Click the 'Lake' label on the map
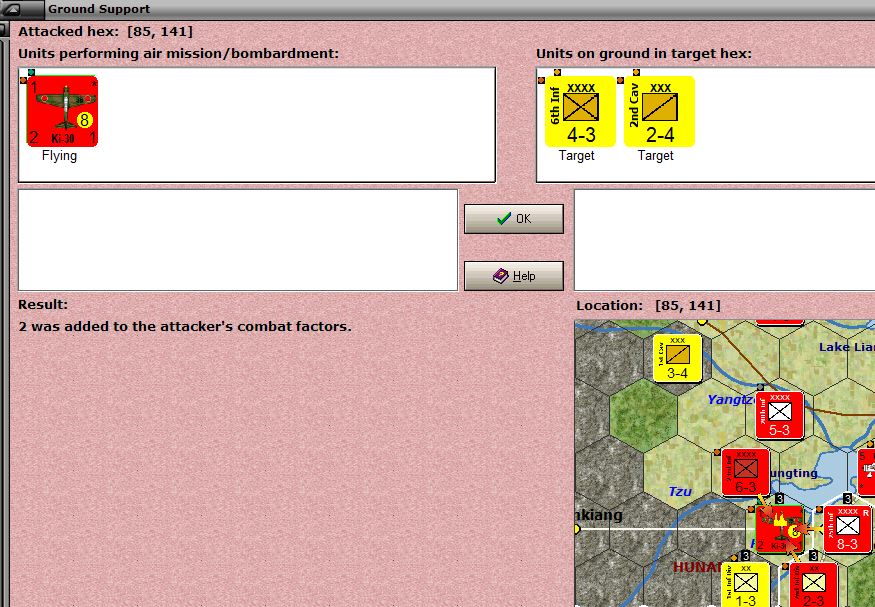The height and width of the screenshot is (607, 875). [x=834, y=347]
